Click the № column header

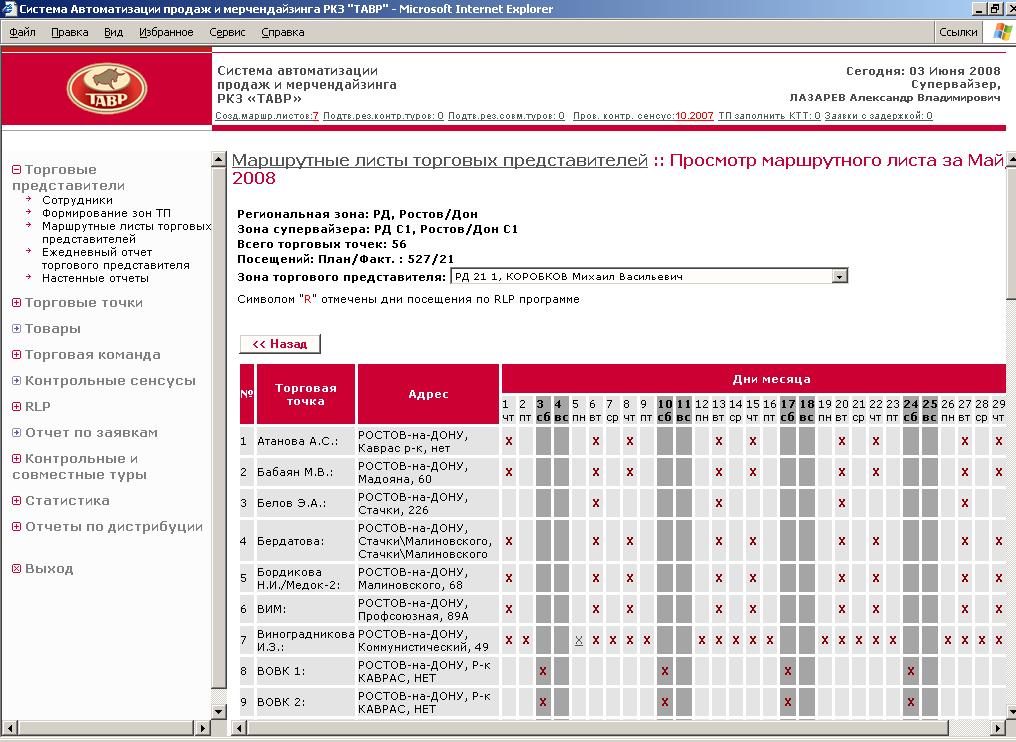[247, 394]
